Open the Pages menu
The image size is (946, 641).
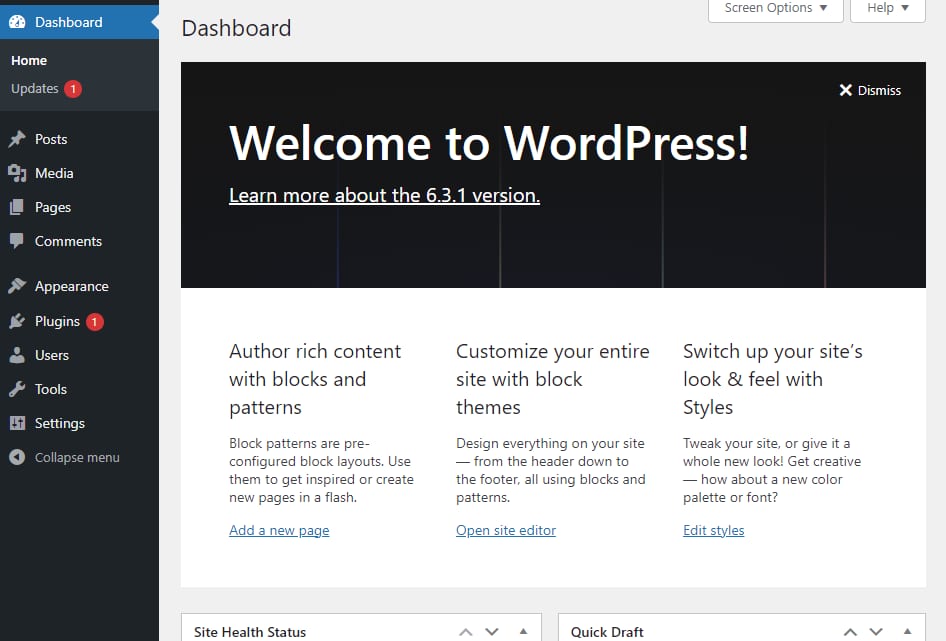[x=79, y=207]
